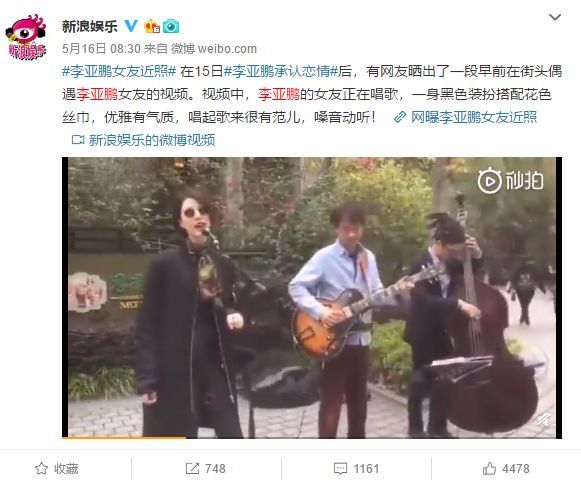Click the 秒拍 logo on the video

click(511, 181)
